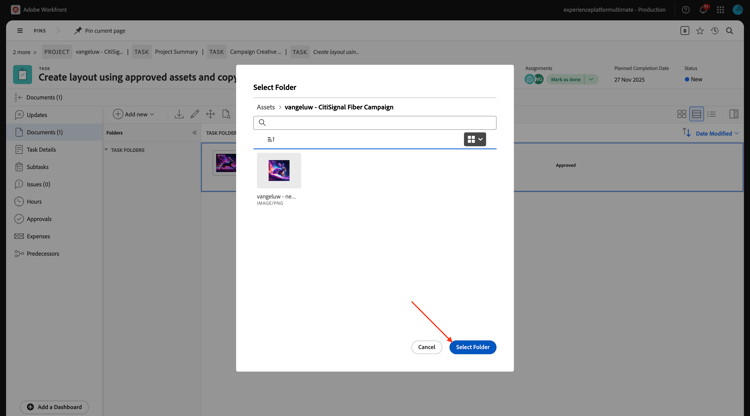Go to Assets breadcrumb in dialog
Image resolution: width=750 pixels, height=416 pixels.
tap(265, 107)
